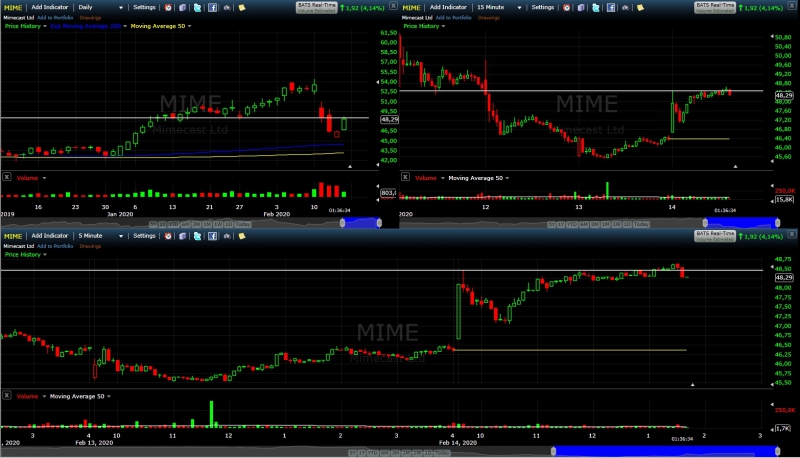The image size is (800, 458).
Task: Share 15 Minute chart on Facebook
Action: click(611, 7)
